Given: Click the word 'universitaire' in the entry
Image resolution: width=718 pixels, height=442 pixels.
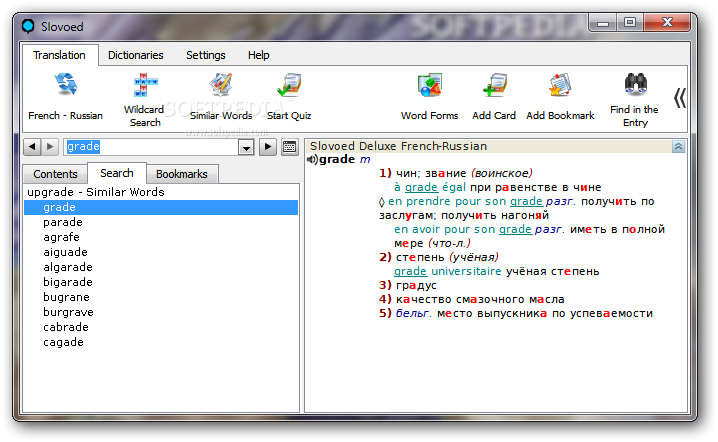Looking at the screenshot, I should pyautogui.click(x=466, y=272).
